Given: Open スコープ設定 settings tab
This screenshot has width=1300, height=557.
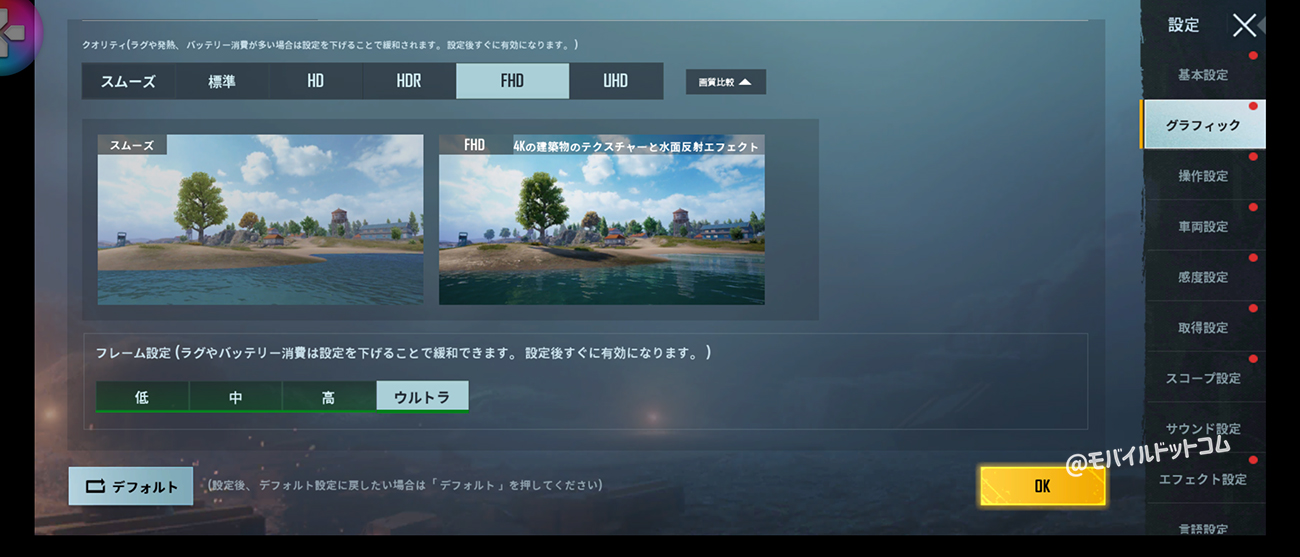Looking at the screenshot, I should 1203,378.
